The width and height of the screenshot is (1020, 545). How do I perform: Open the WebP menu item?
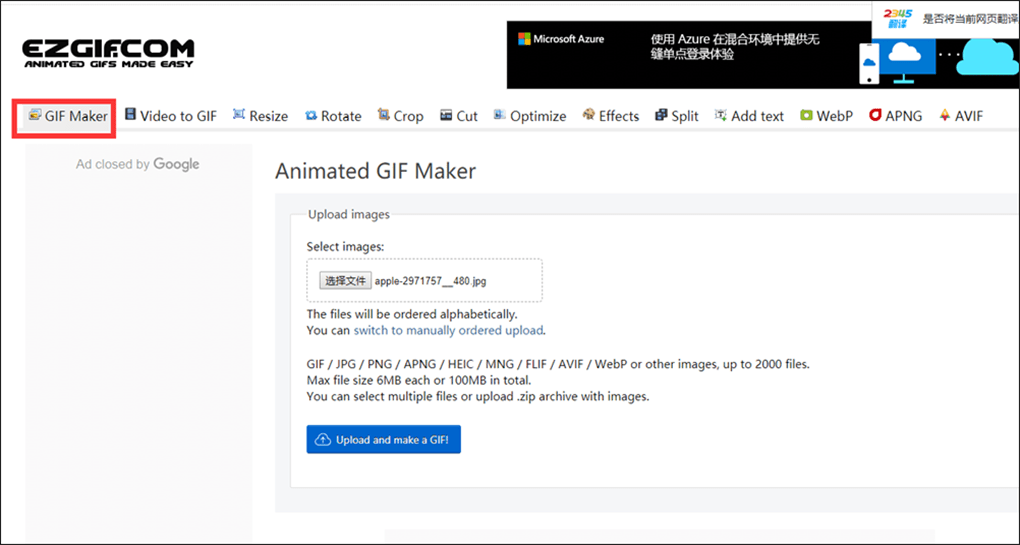tap(826, 116)
